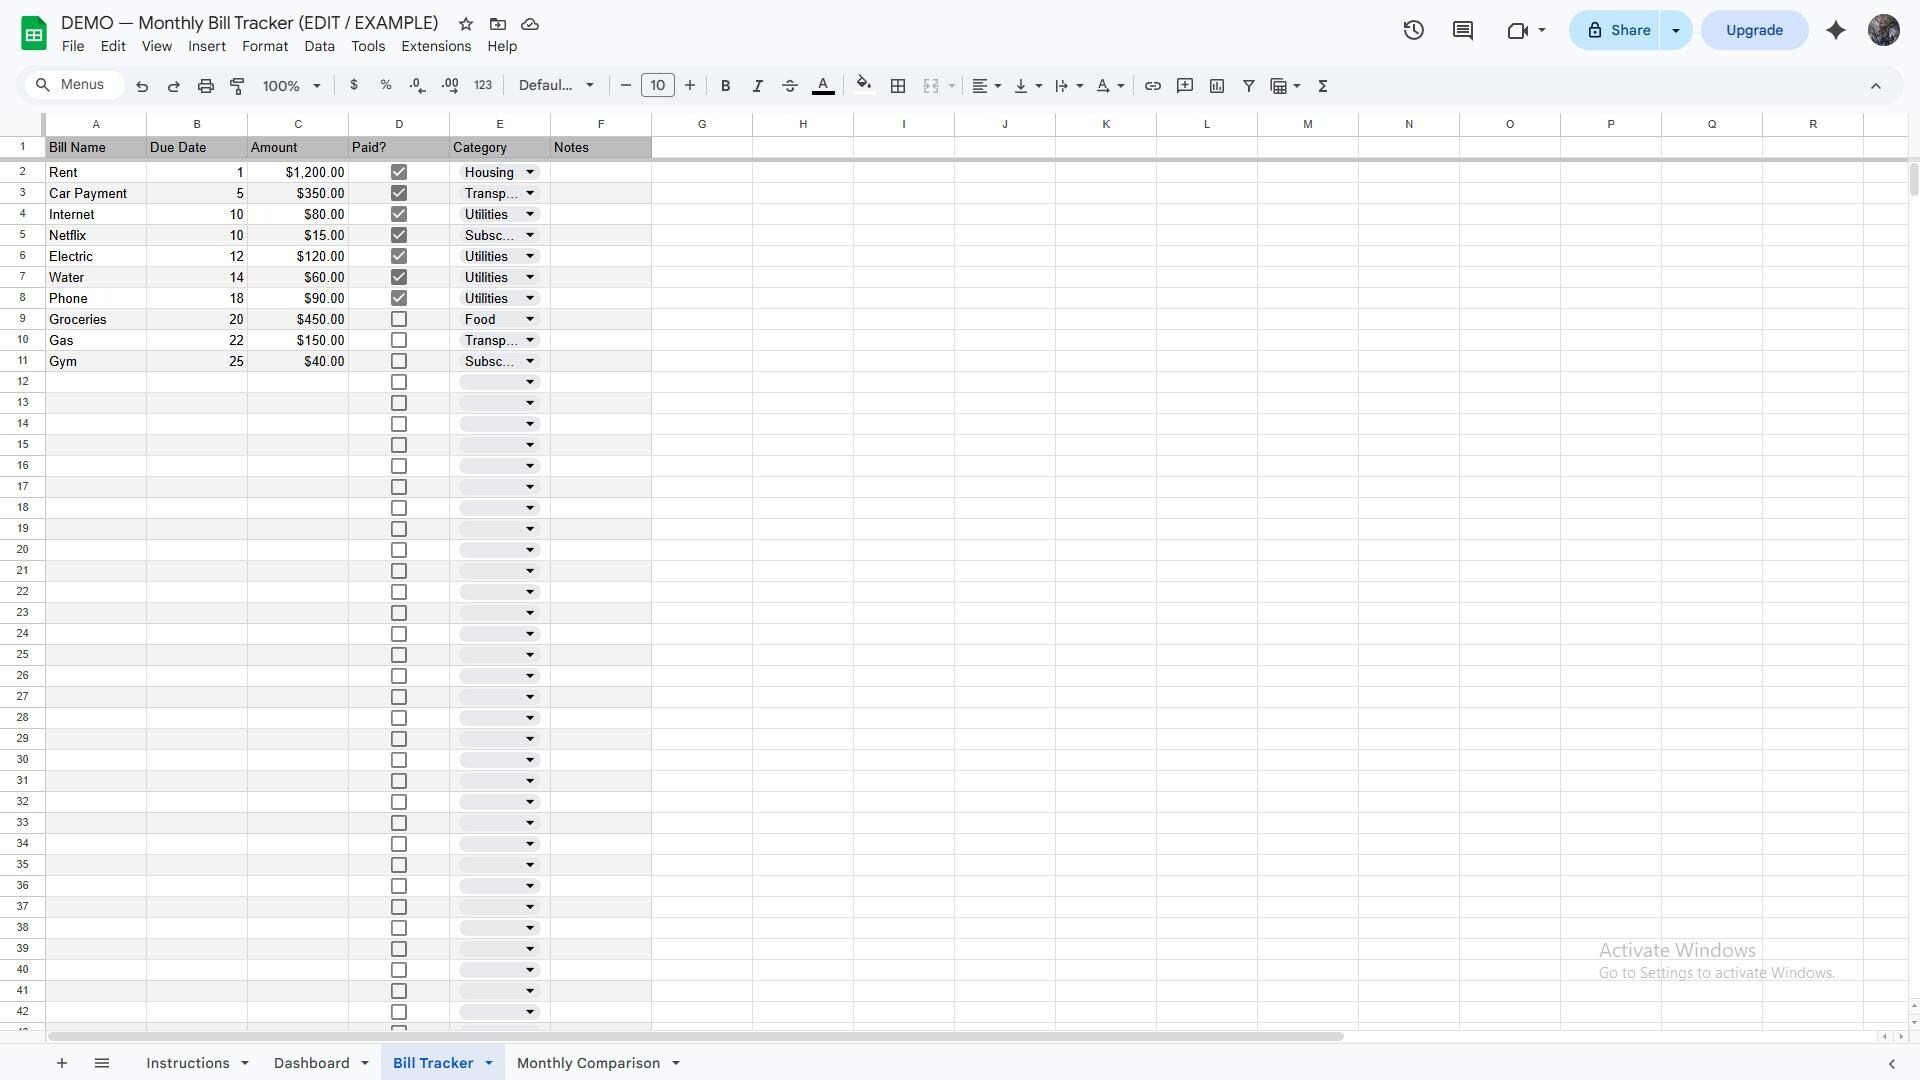This screenshot has height=1080, width=1920.
Task: Click the Insert chart icon
Action: click(x=1217, y=86)
